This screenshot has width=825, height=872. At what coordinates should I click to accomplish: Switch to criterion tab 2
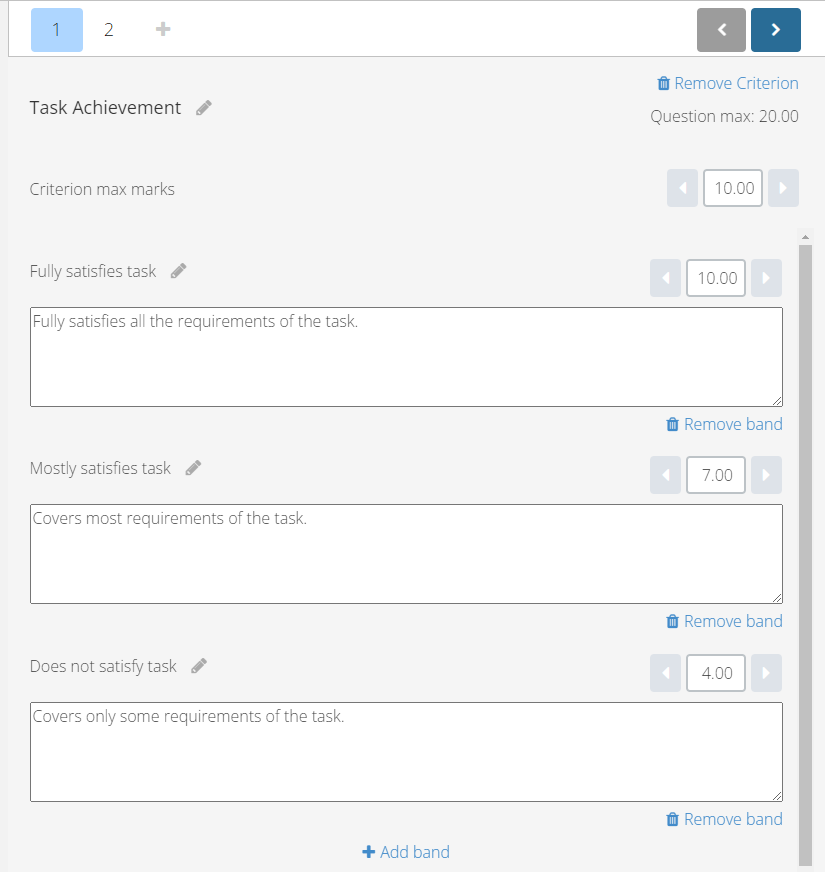(108, 29)
